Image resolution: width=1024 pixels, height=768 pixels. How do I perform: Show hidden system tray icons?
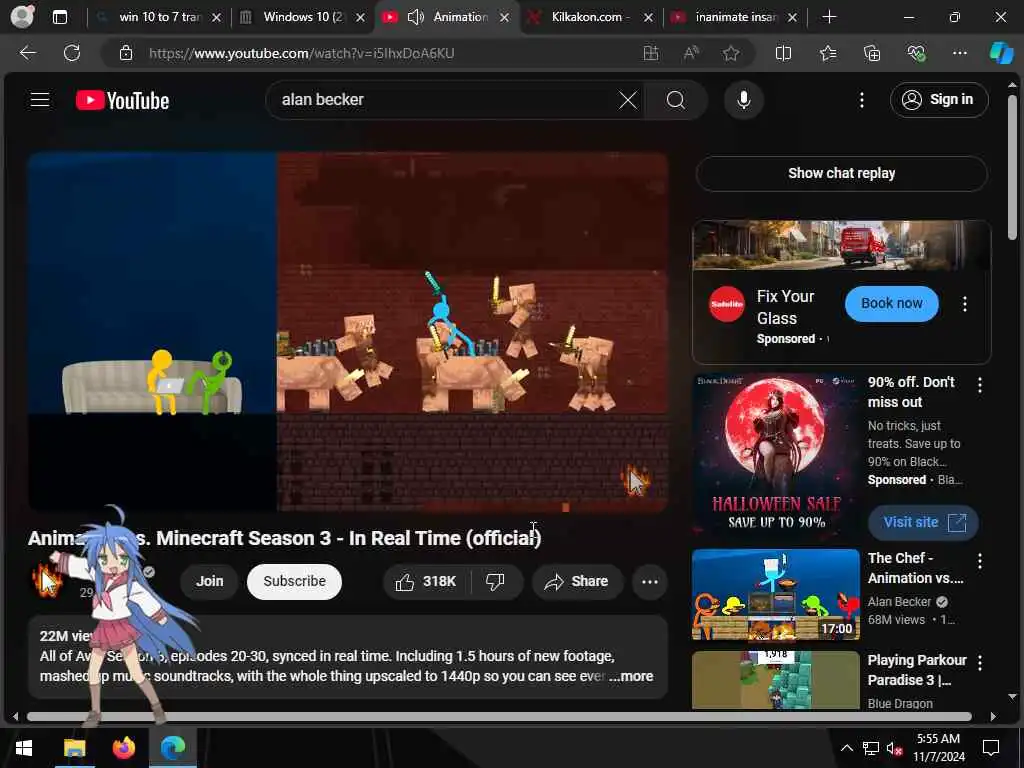846,748
